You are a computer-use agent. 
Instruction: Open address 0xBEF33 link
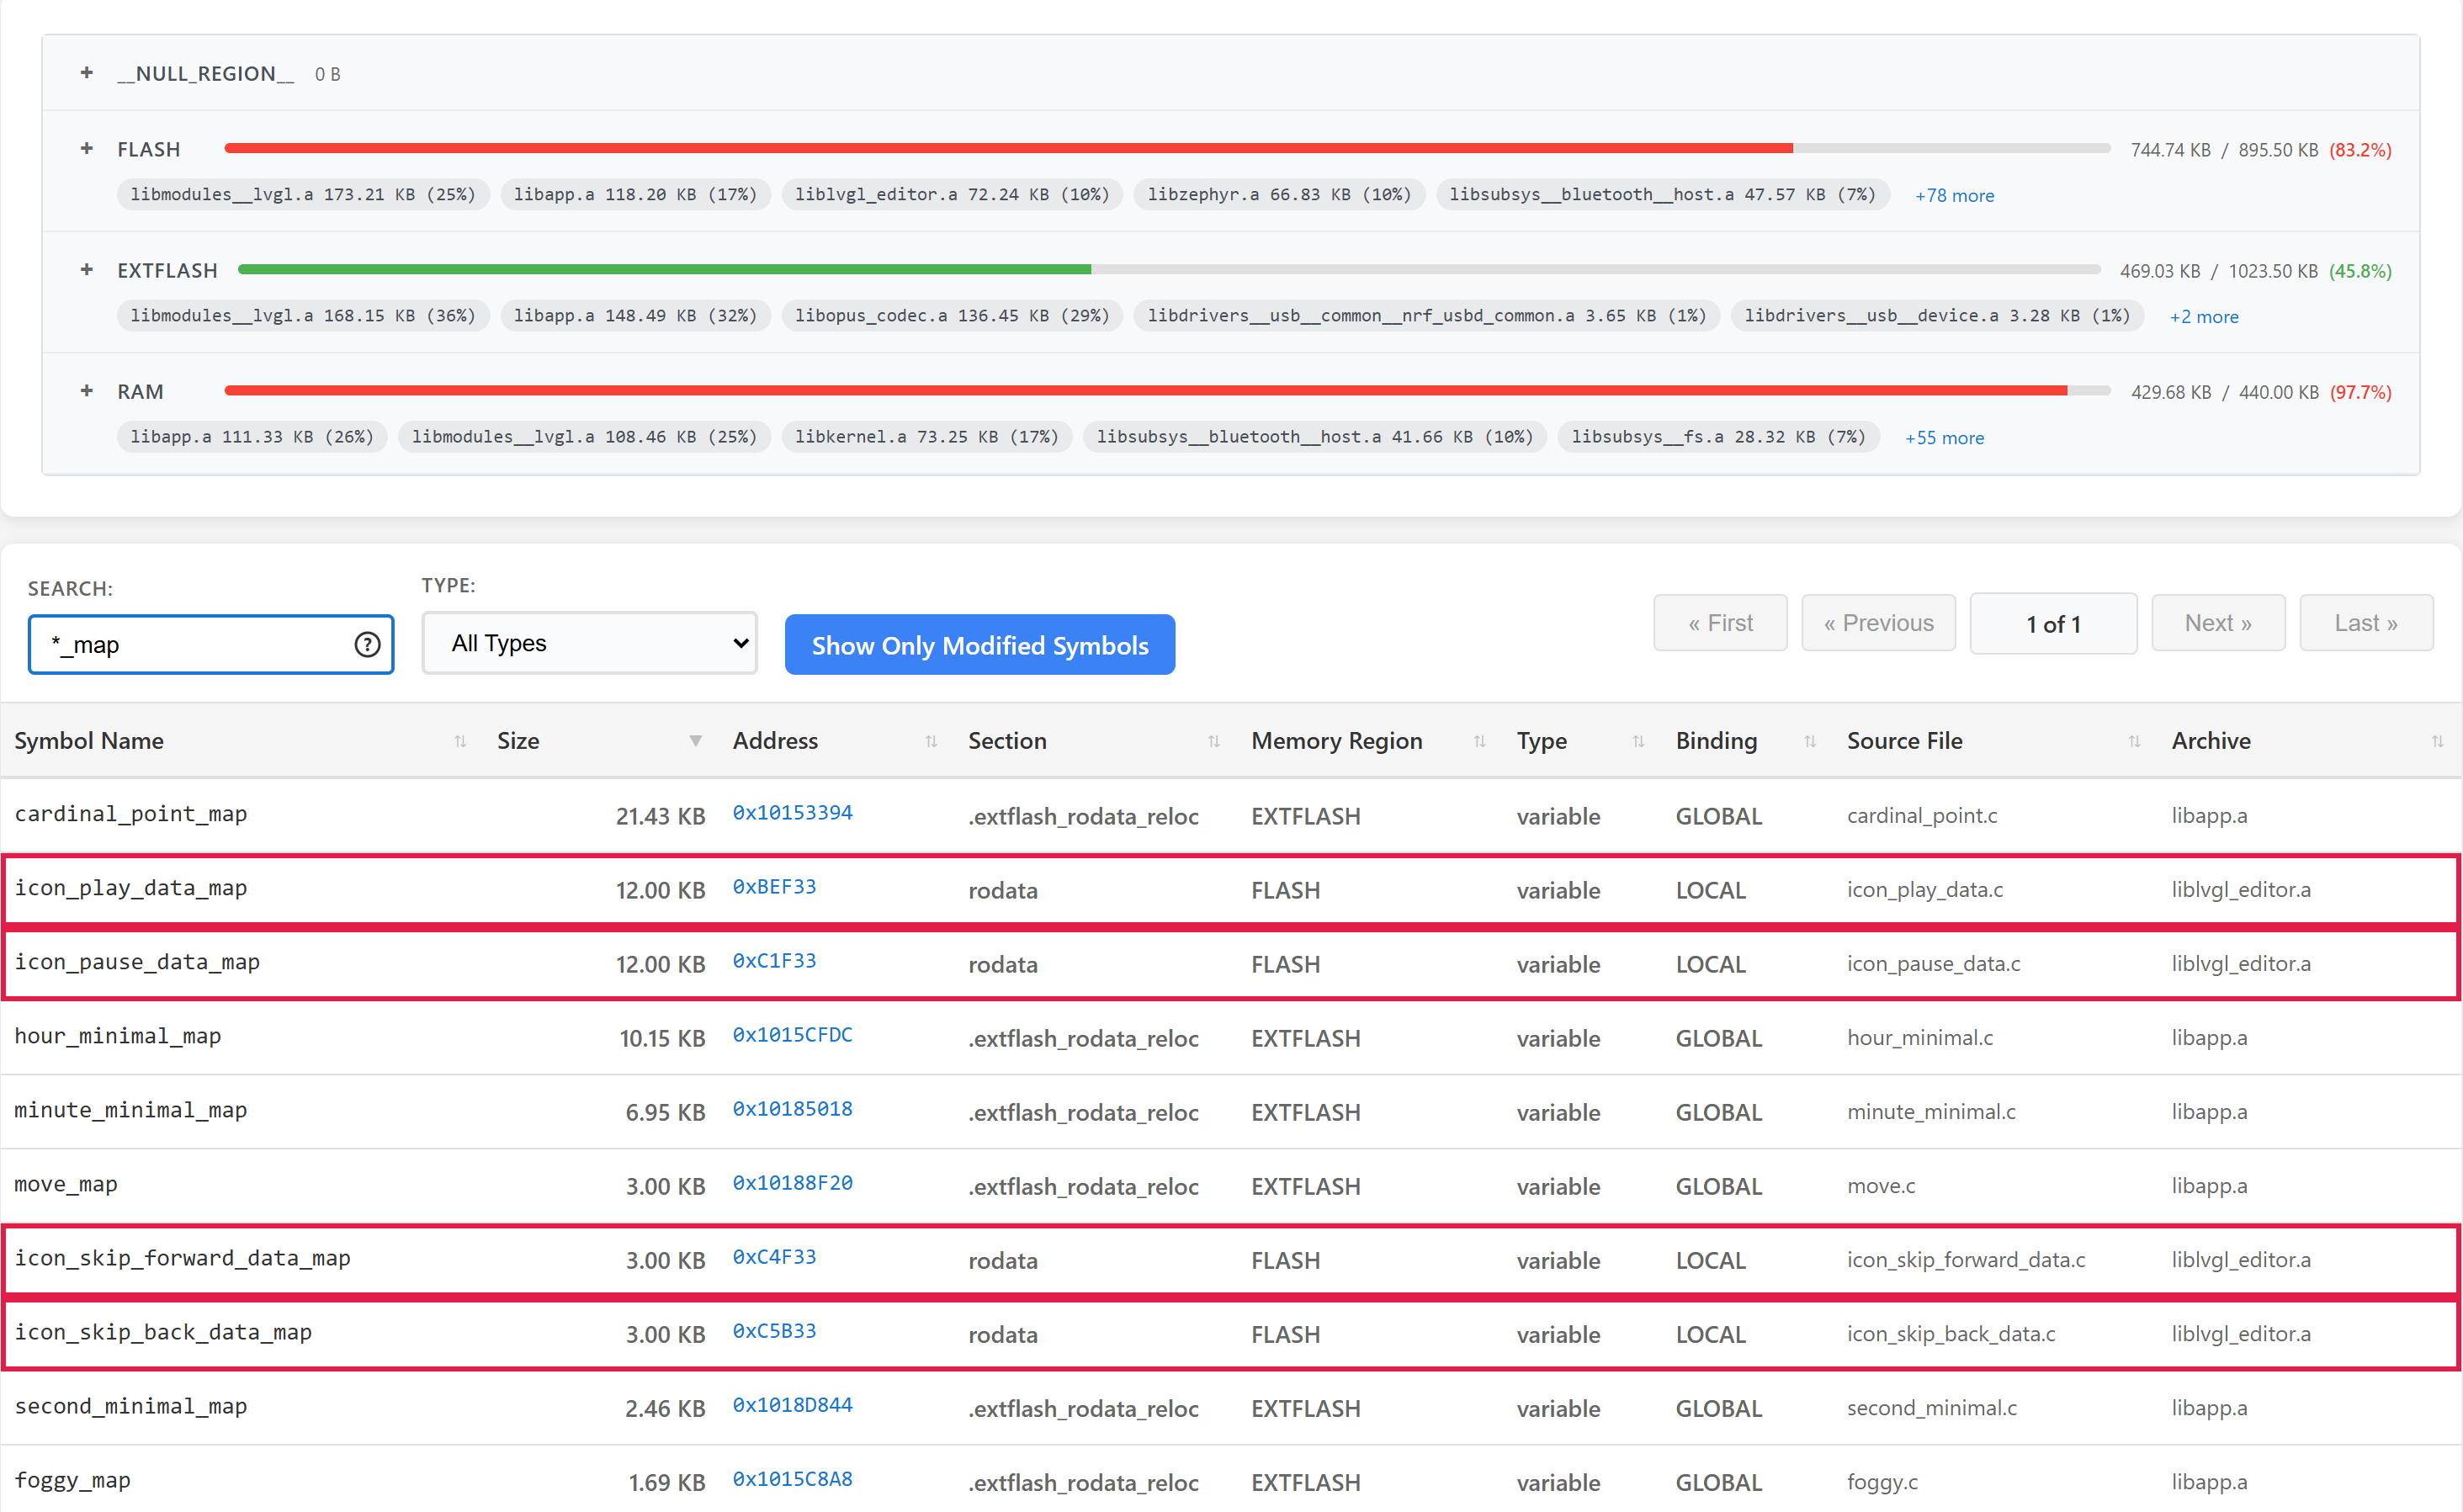pos(774,886)
